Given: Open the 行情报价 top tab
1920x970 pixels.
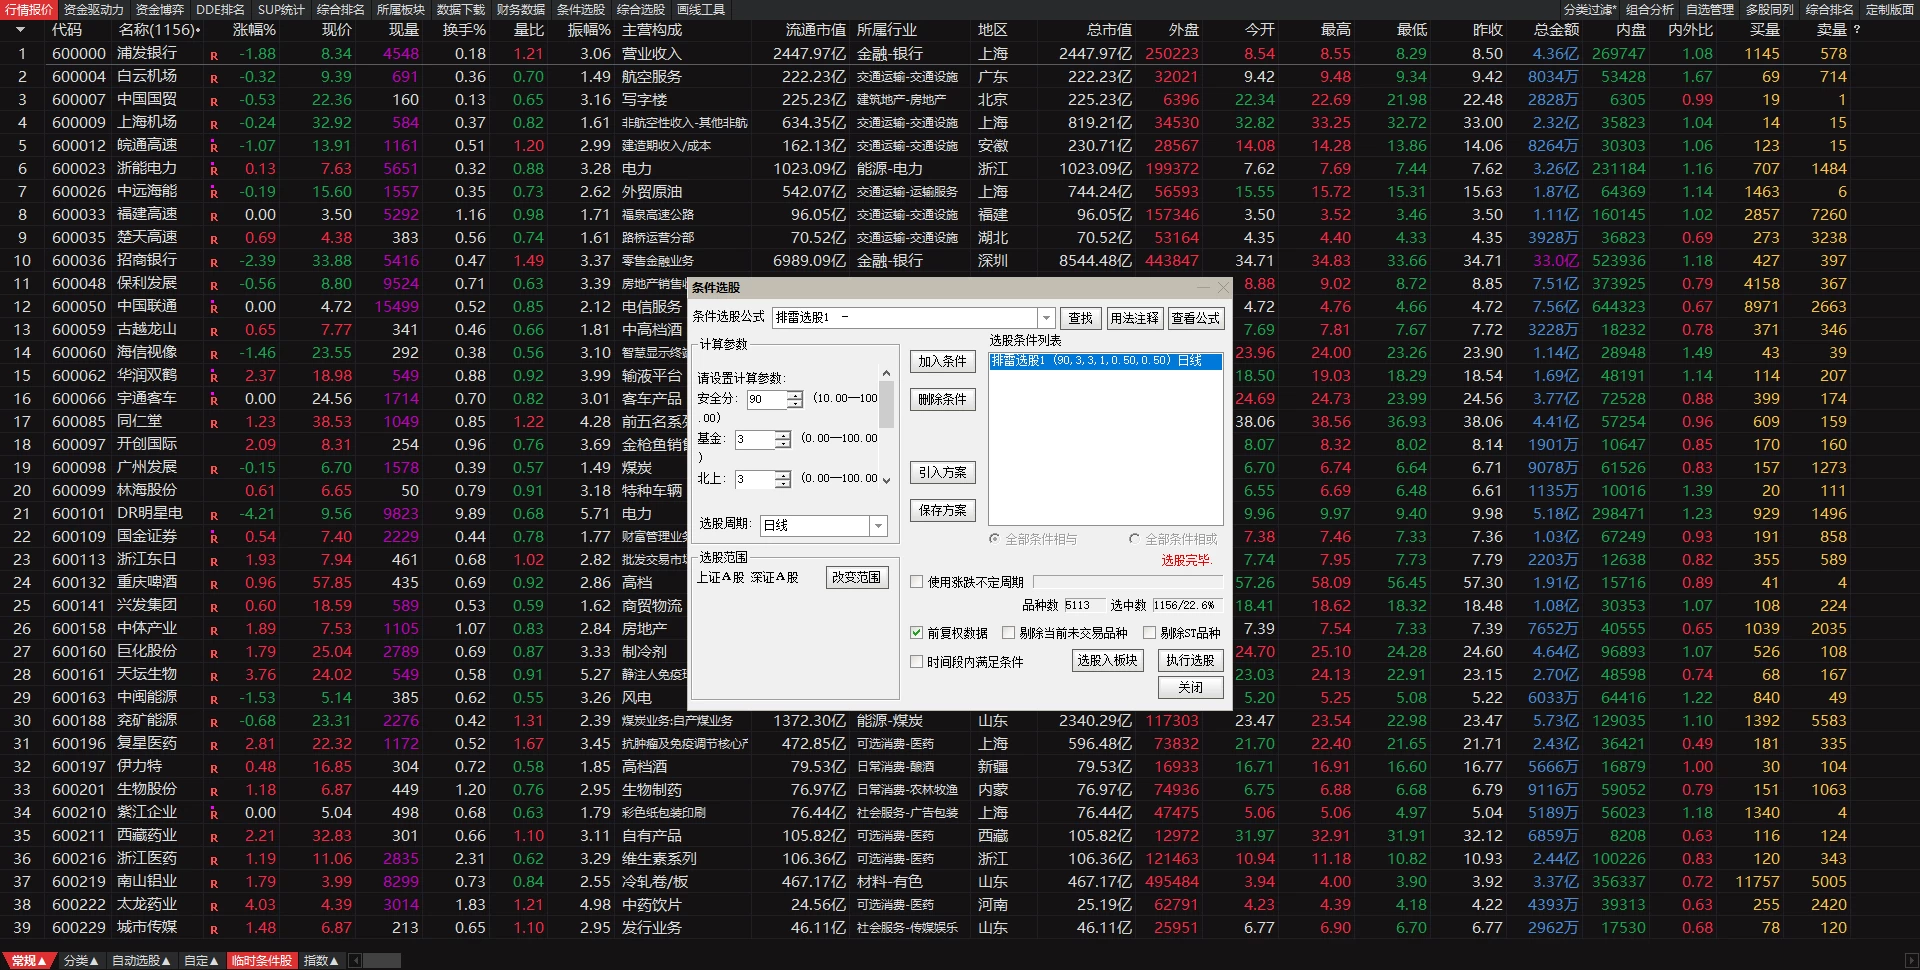Looking at the screenshot, I should coord(29,9).
